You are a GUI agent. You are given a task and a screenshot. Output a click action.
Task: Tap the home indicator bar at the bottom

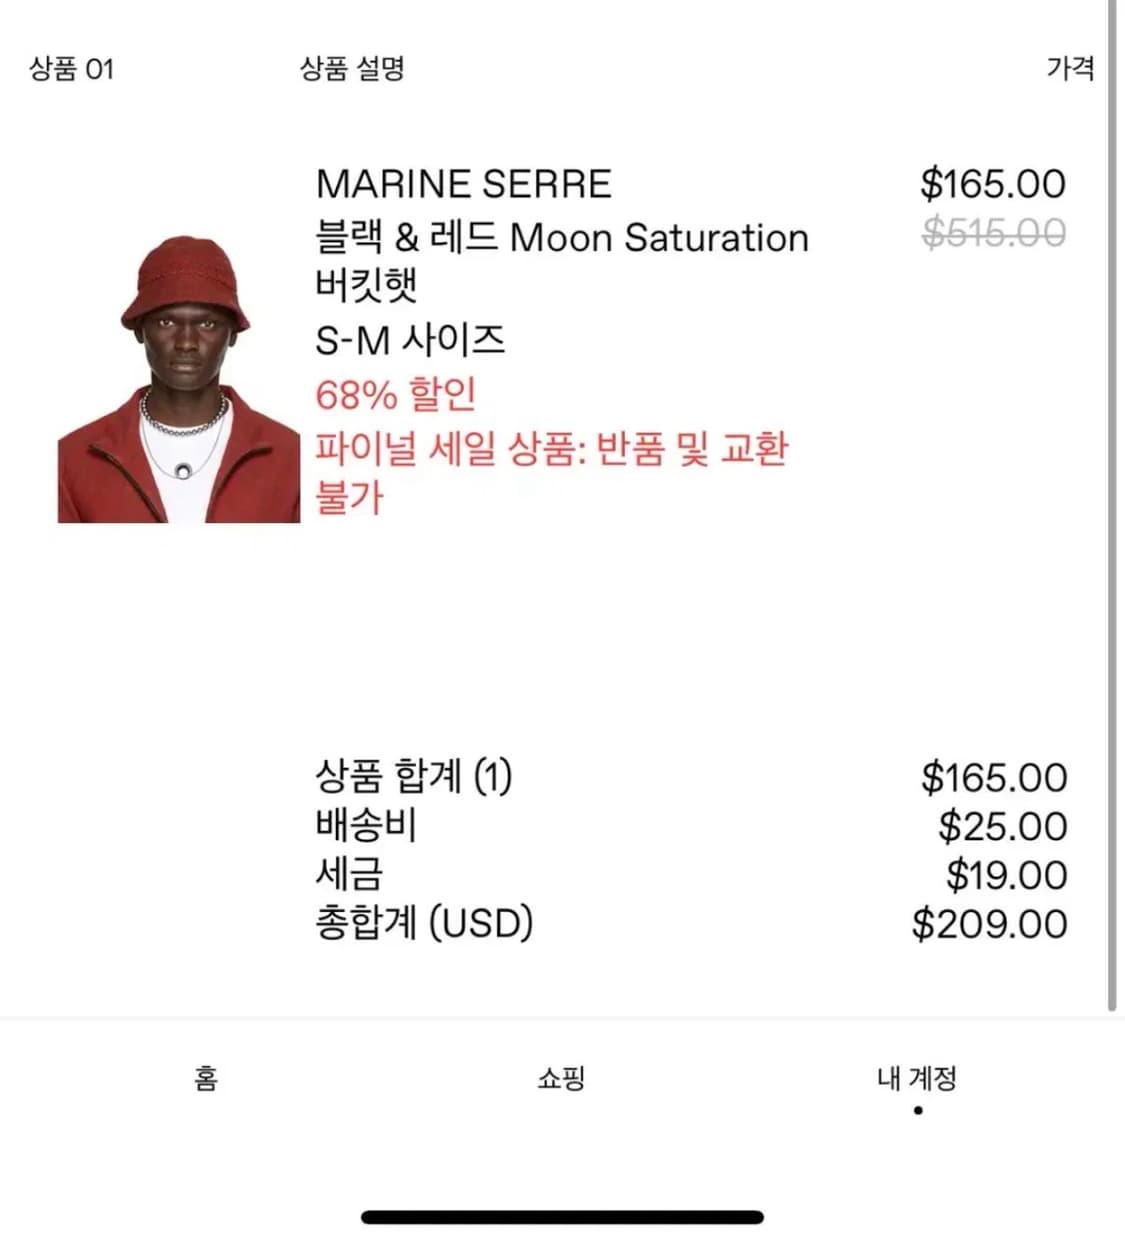tap(562, 1215)
